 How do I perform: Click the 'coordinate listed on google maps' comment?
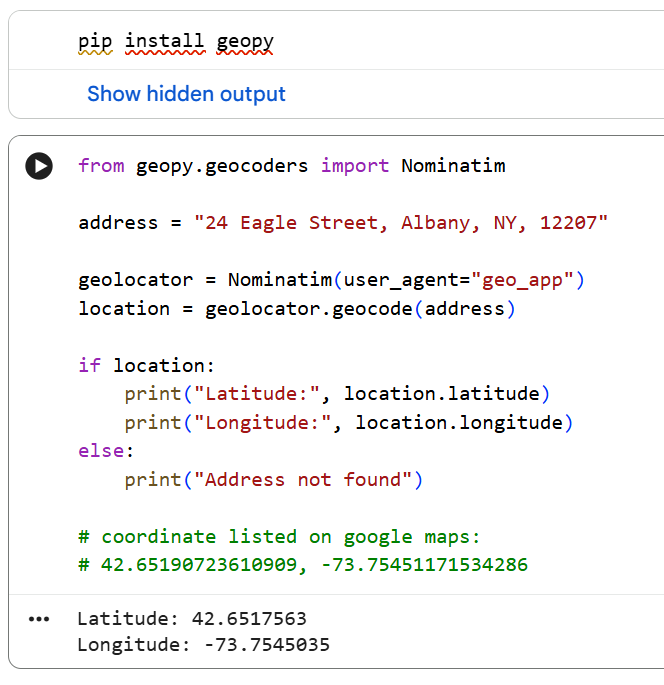(x=279, y=537)
